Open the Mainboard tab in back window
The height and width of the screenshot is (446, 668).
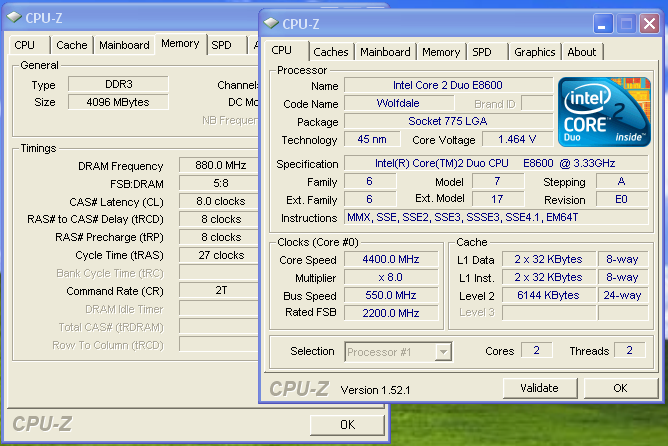point(124,45)
